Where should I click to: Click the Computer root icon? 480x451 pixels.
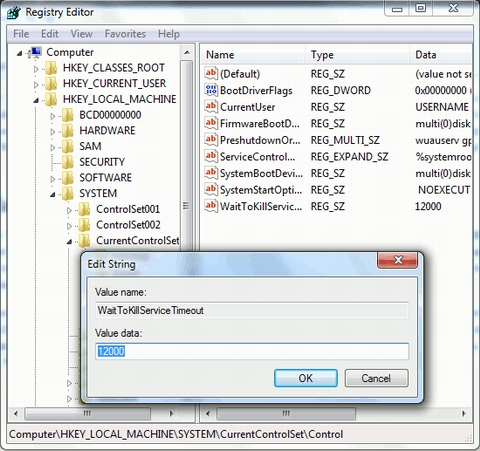[35, 52]
